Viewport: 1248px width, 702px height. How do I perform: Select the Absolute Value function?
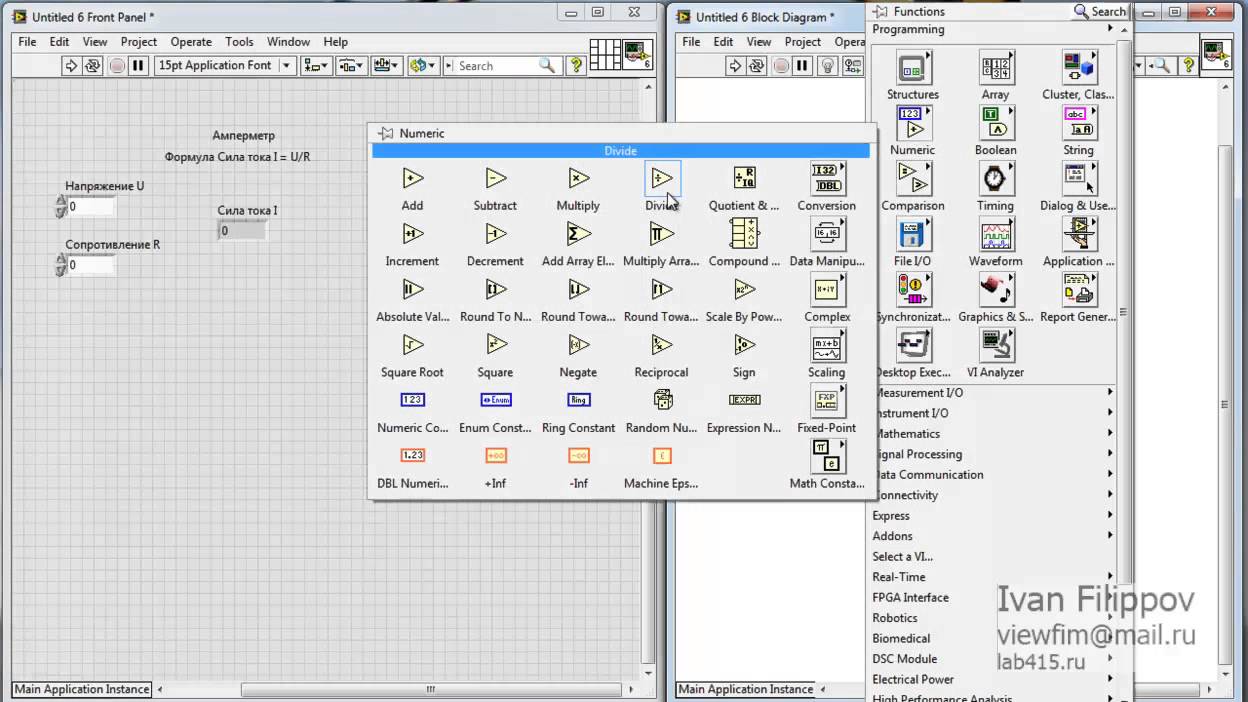tap(413, 290)
